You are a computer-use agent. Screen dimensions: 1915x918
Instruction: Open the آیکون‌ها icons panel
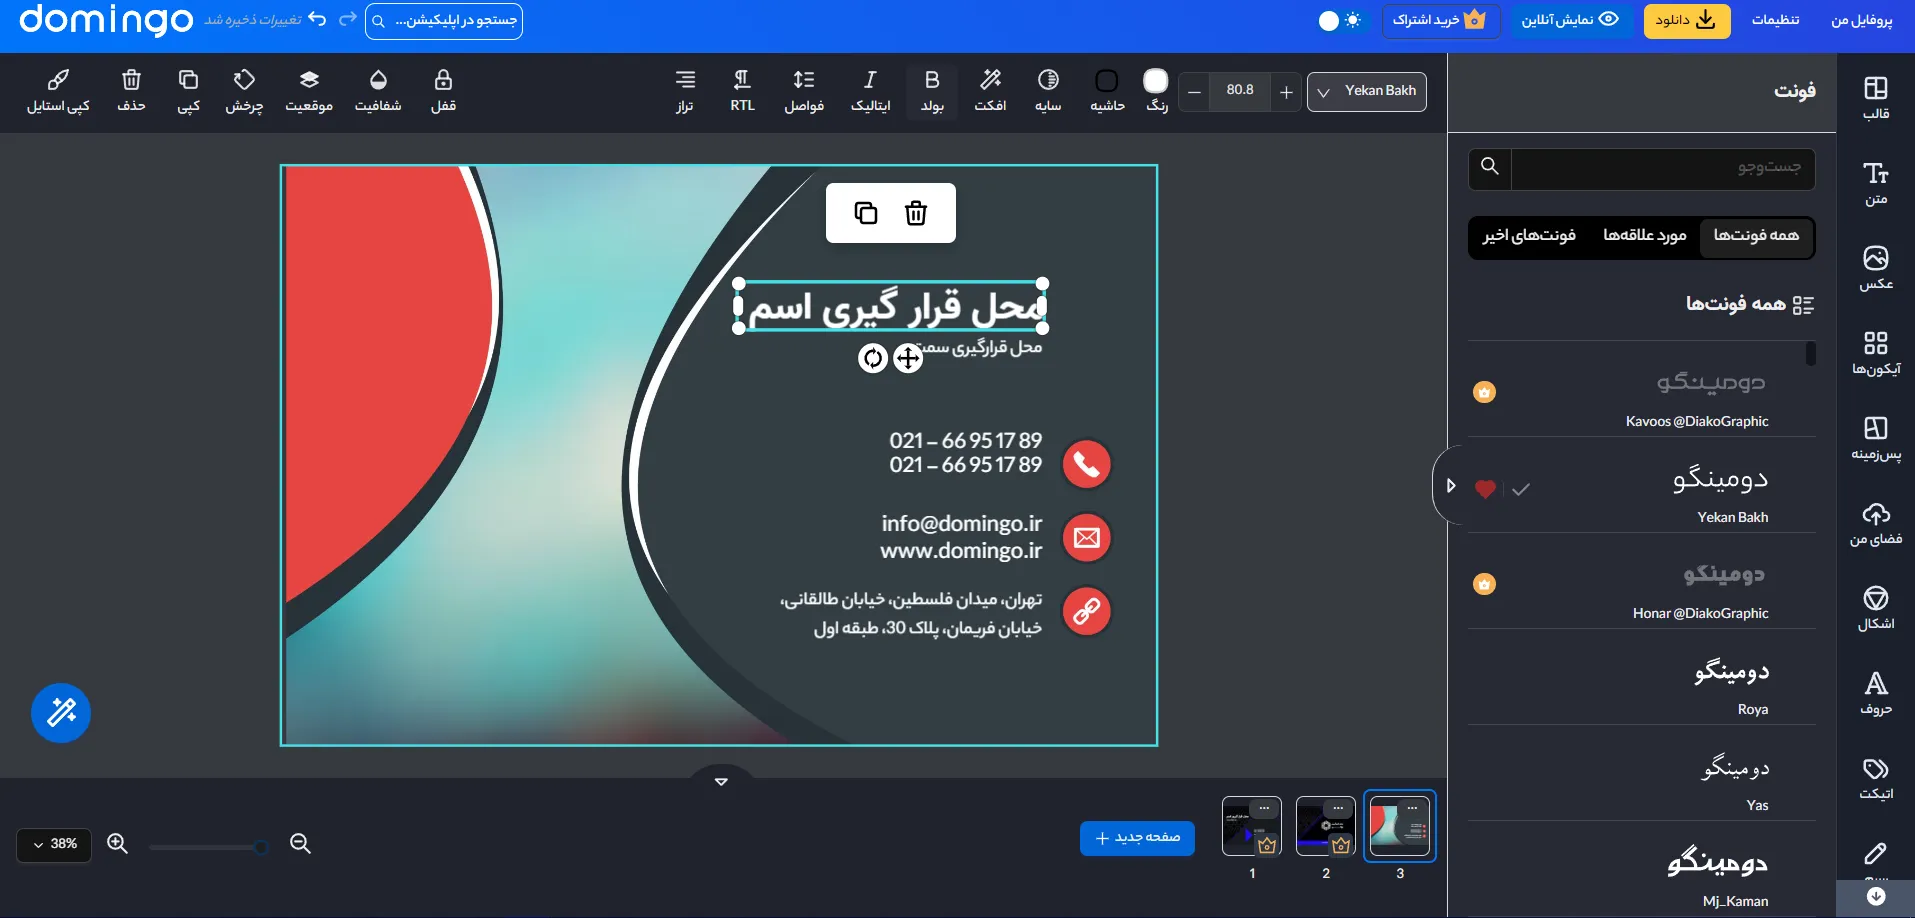point(1875,353)
